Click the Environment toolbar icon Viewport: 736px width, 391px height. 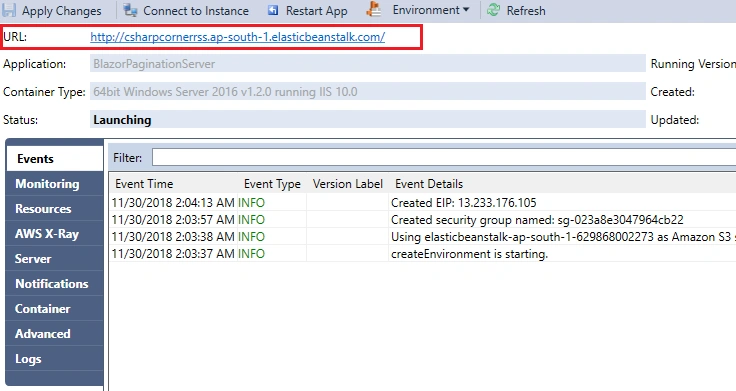(374, 9)
